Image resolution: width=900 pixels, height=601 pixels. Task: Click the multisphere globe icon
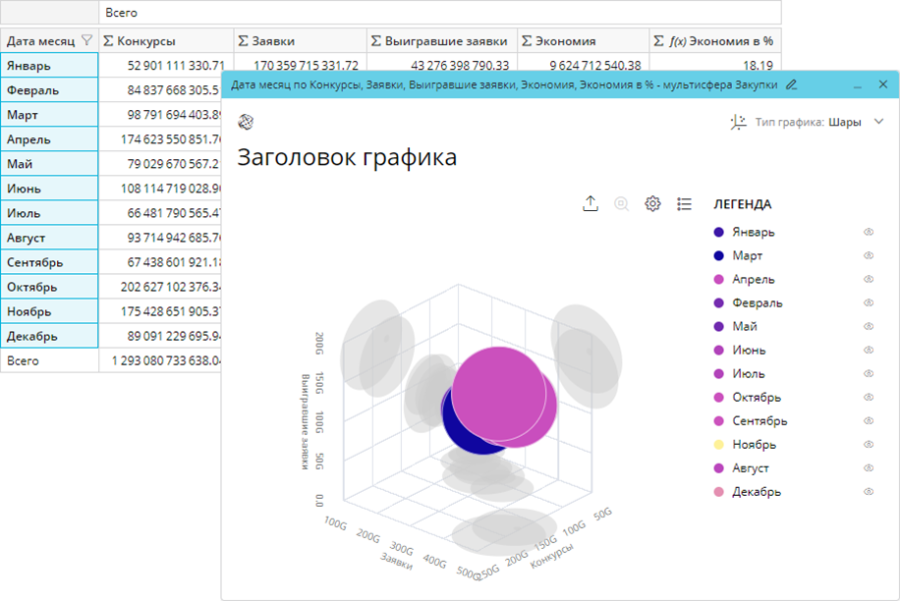click(x=246, y=122)
